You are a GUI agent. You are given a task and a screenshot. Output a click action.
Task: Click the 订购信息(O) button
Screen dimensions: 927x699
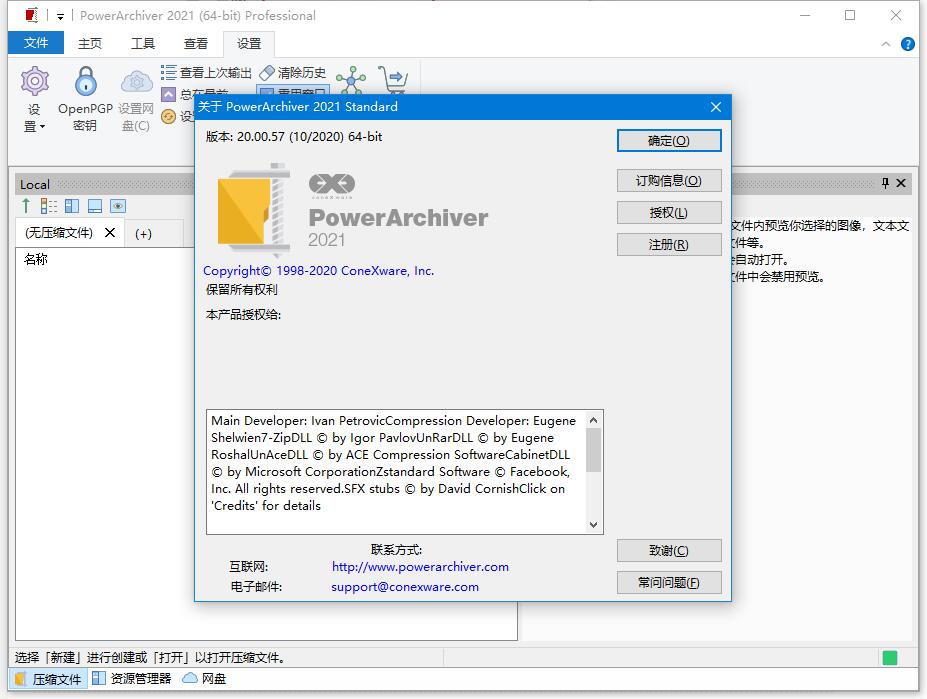[669, 181]
